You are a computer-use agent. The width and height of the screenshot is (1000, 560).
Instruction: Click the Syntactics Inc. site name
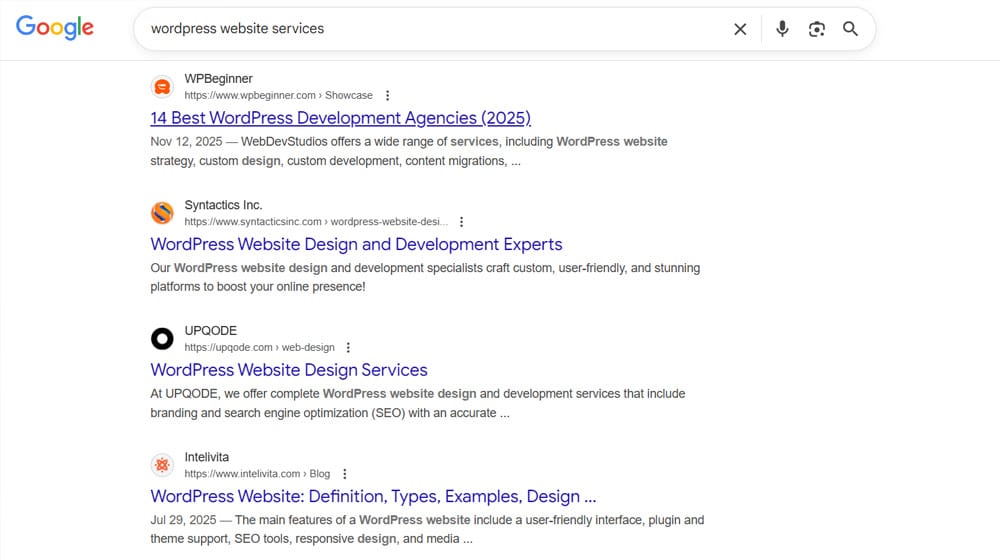pyautogui.click(x=223, y=205)
